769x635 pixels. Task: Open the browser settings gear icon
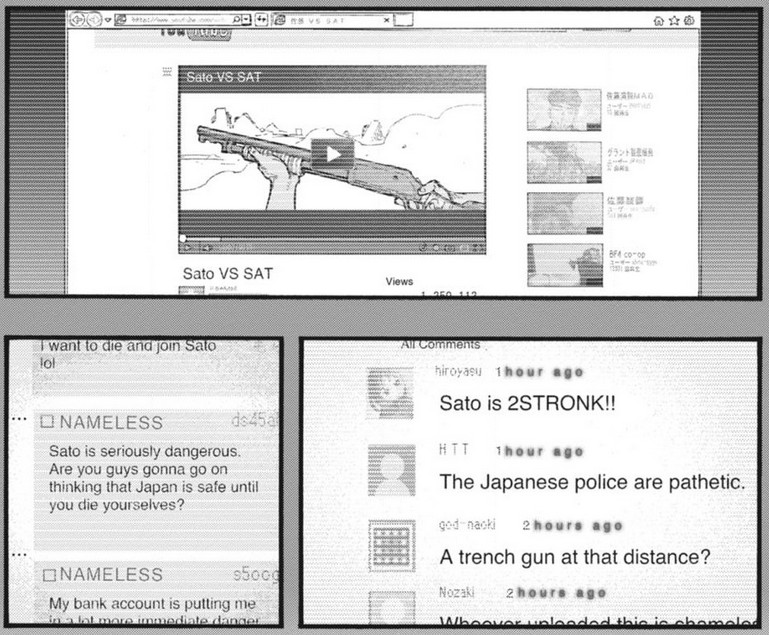tap(689, 19)
